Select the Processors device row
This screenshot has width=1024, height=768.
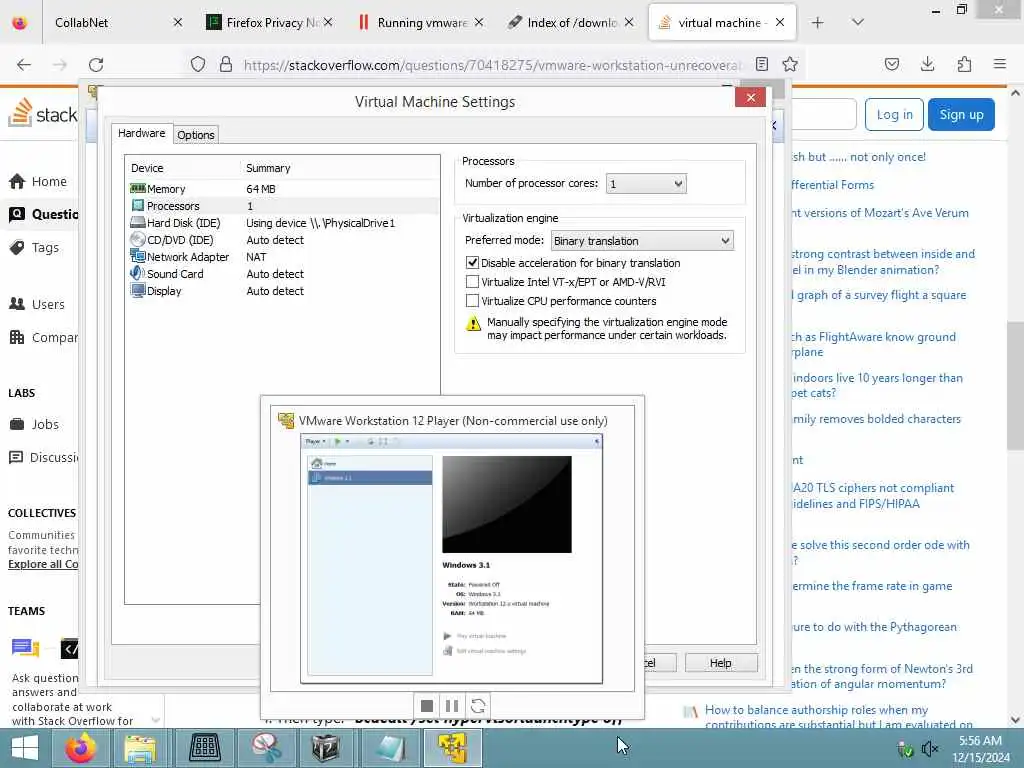click(x=283, y=206)
